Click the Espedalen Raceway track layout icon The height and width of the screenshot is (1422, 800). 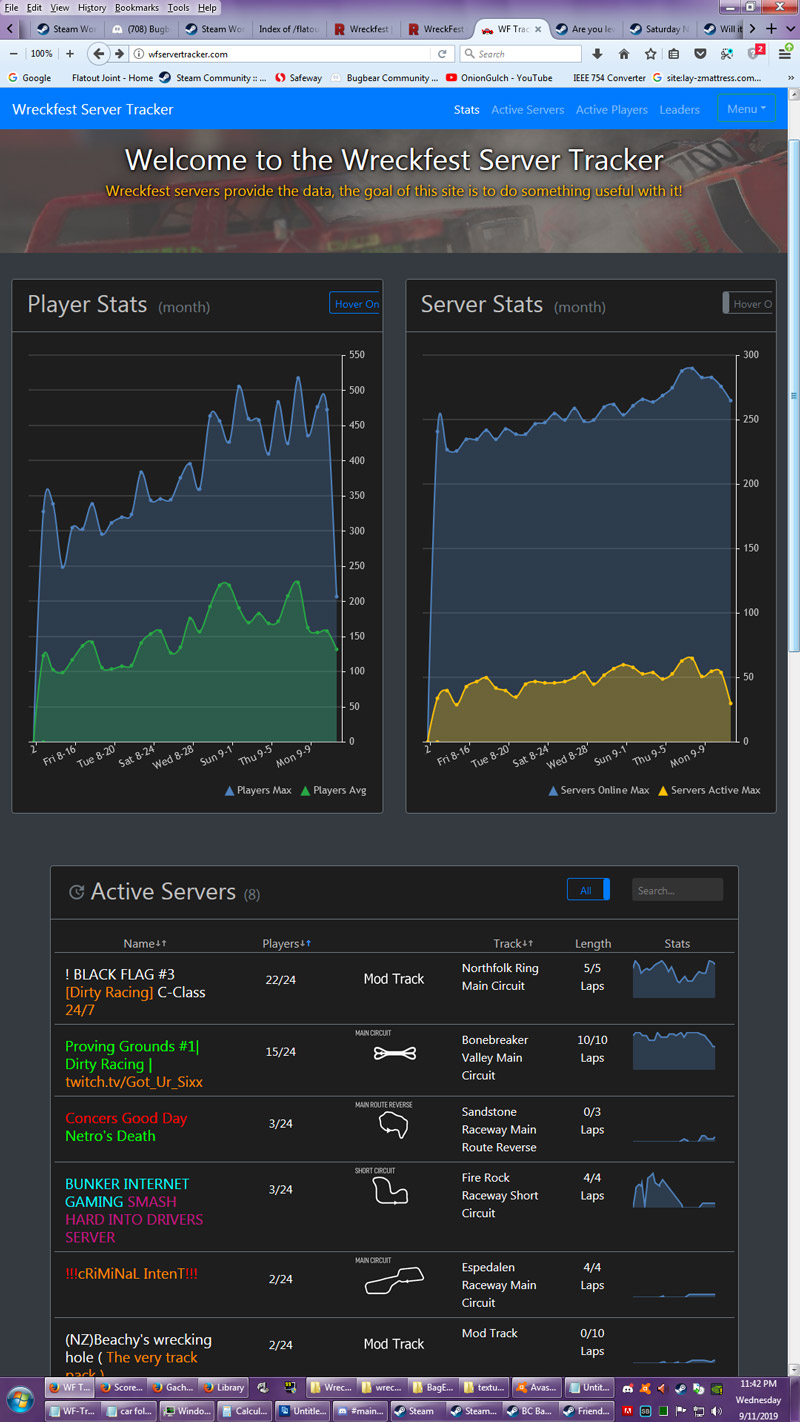tap(393, 1282)
